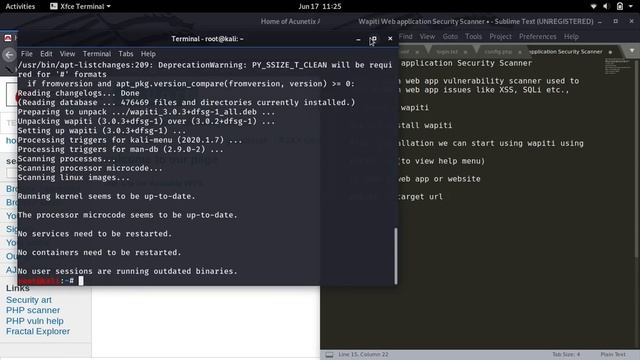Open the Xfce Terminal app menu
The image size is (640, 360).
80,6
